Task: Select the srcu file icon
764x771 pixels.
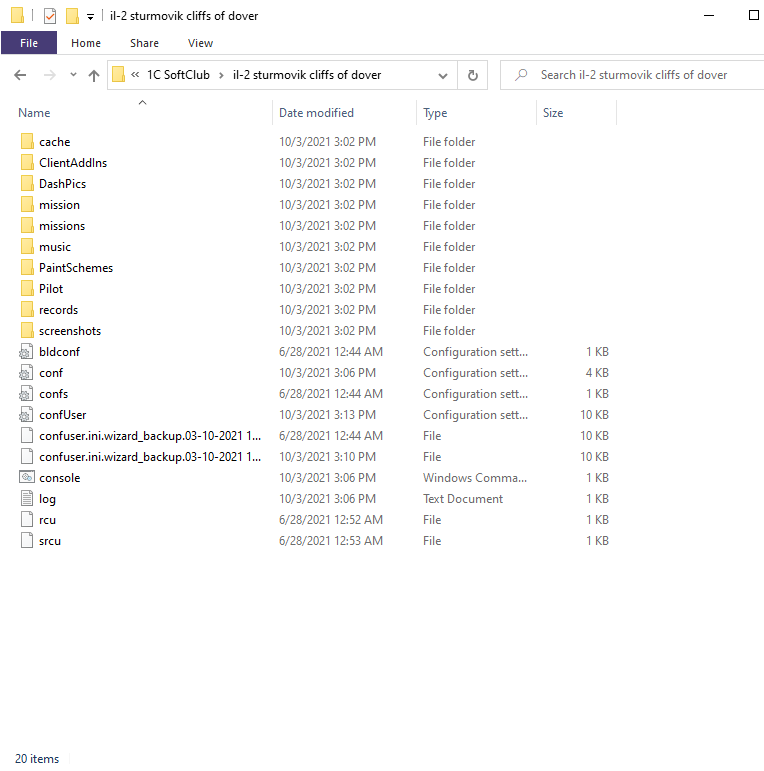Action: click(27, 540)
